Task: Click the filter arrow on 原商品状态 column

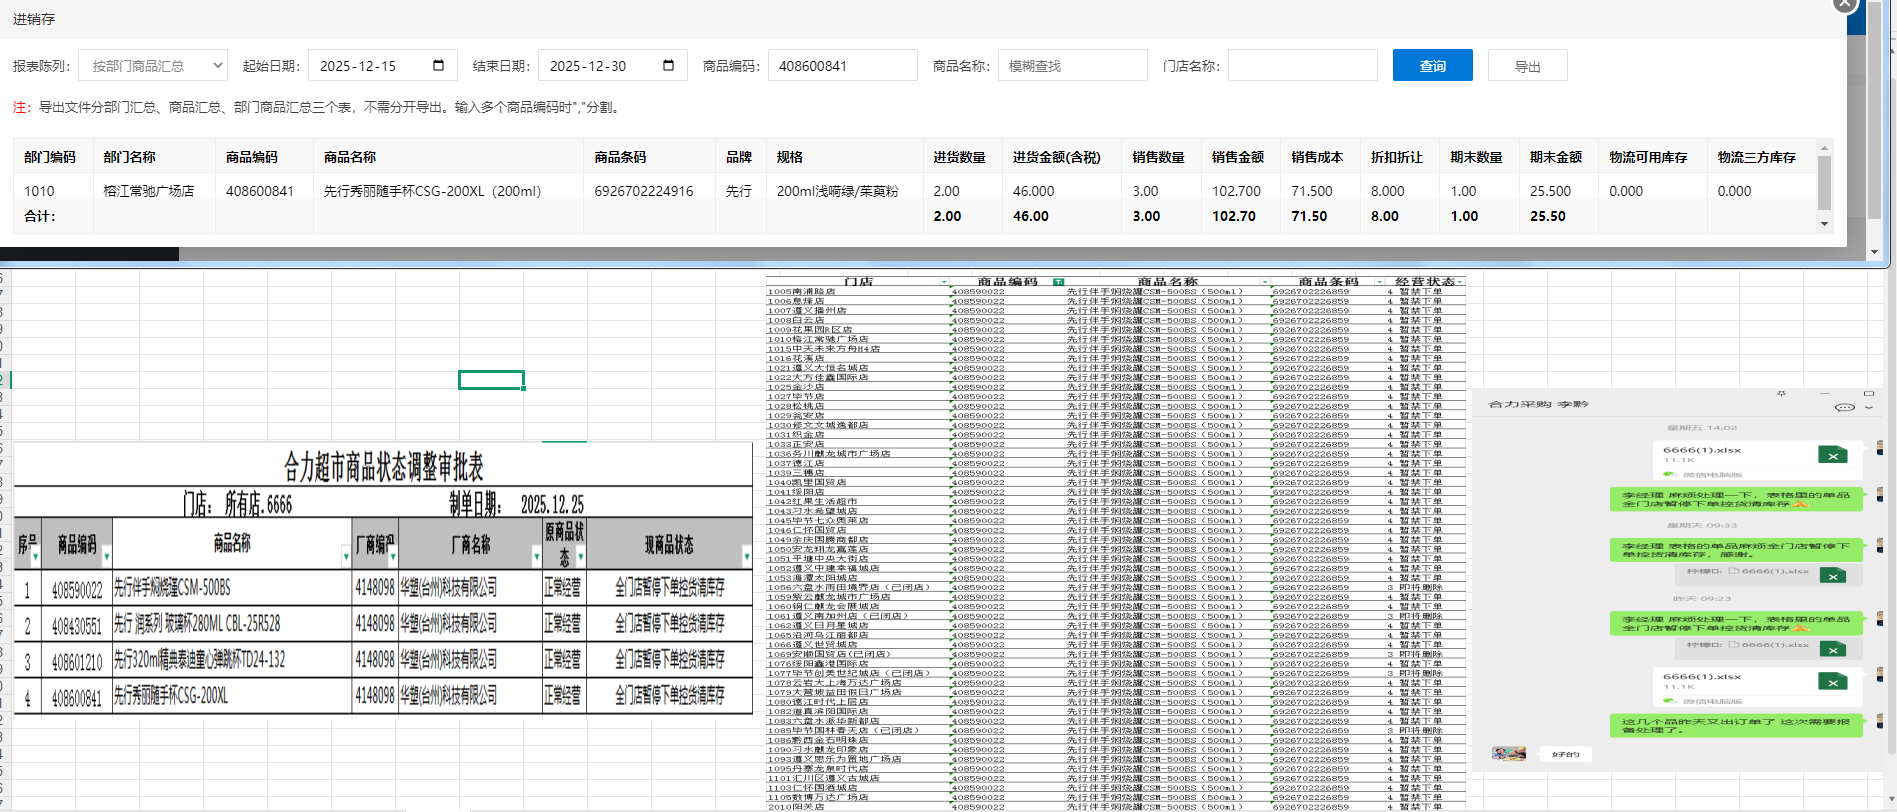Action: point(580,556)
